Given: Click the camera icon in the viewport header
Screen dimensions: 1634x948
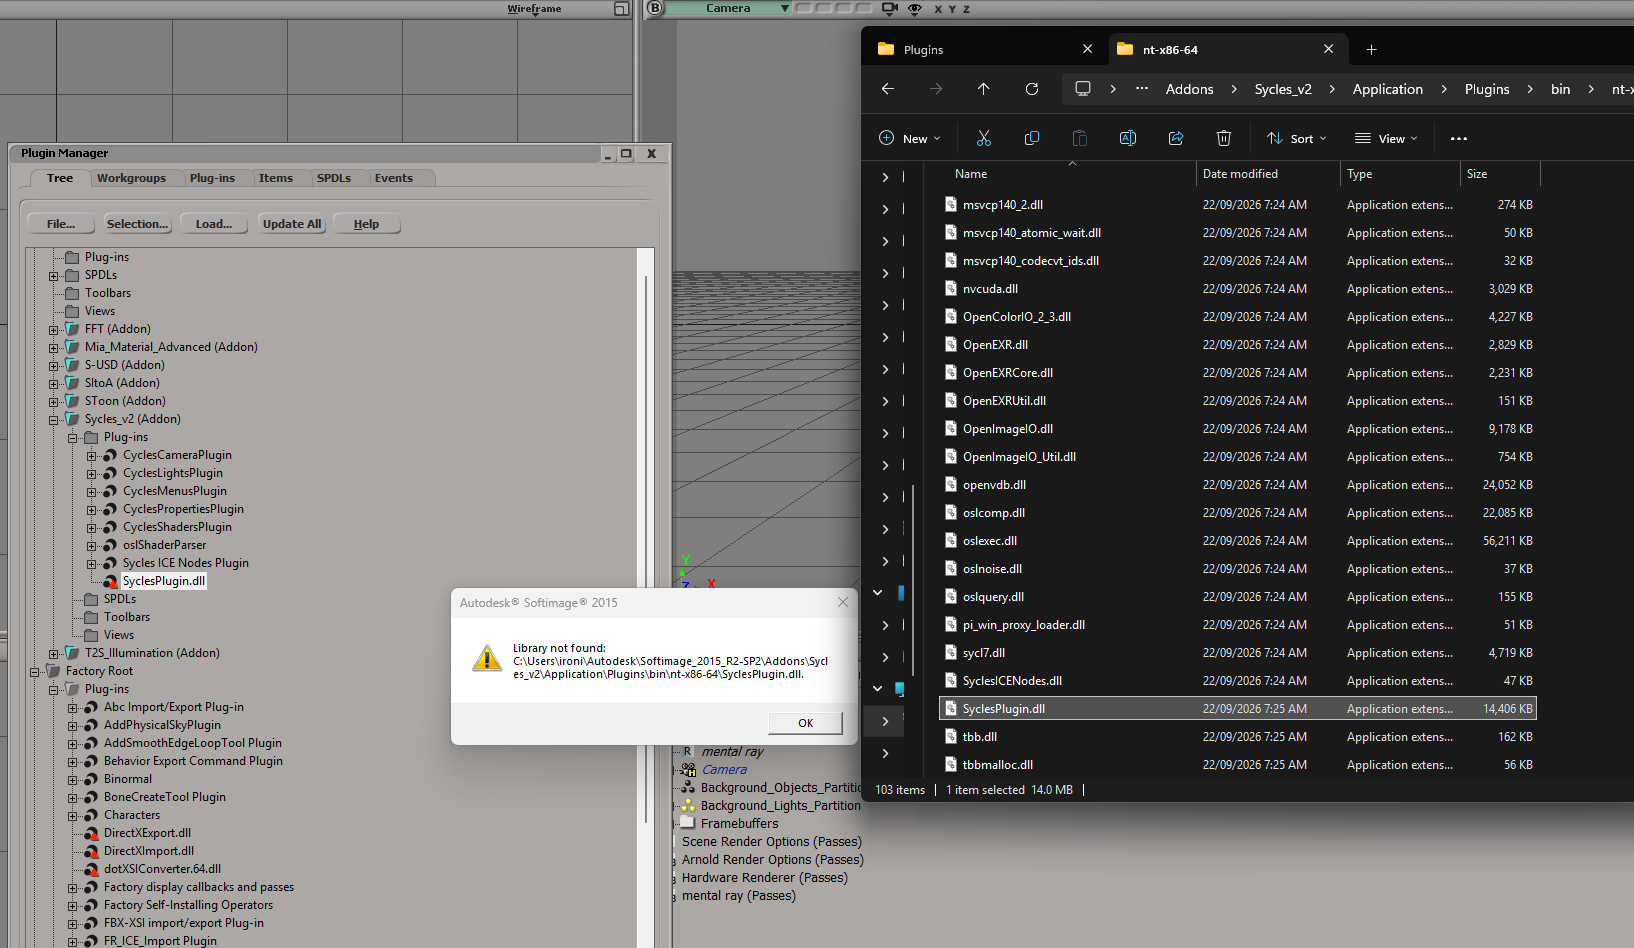Looking at the screenshot, I should [890, 8].
